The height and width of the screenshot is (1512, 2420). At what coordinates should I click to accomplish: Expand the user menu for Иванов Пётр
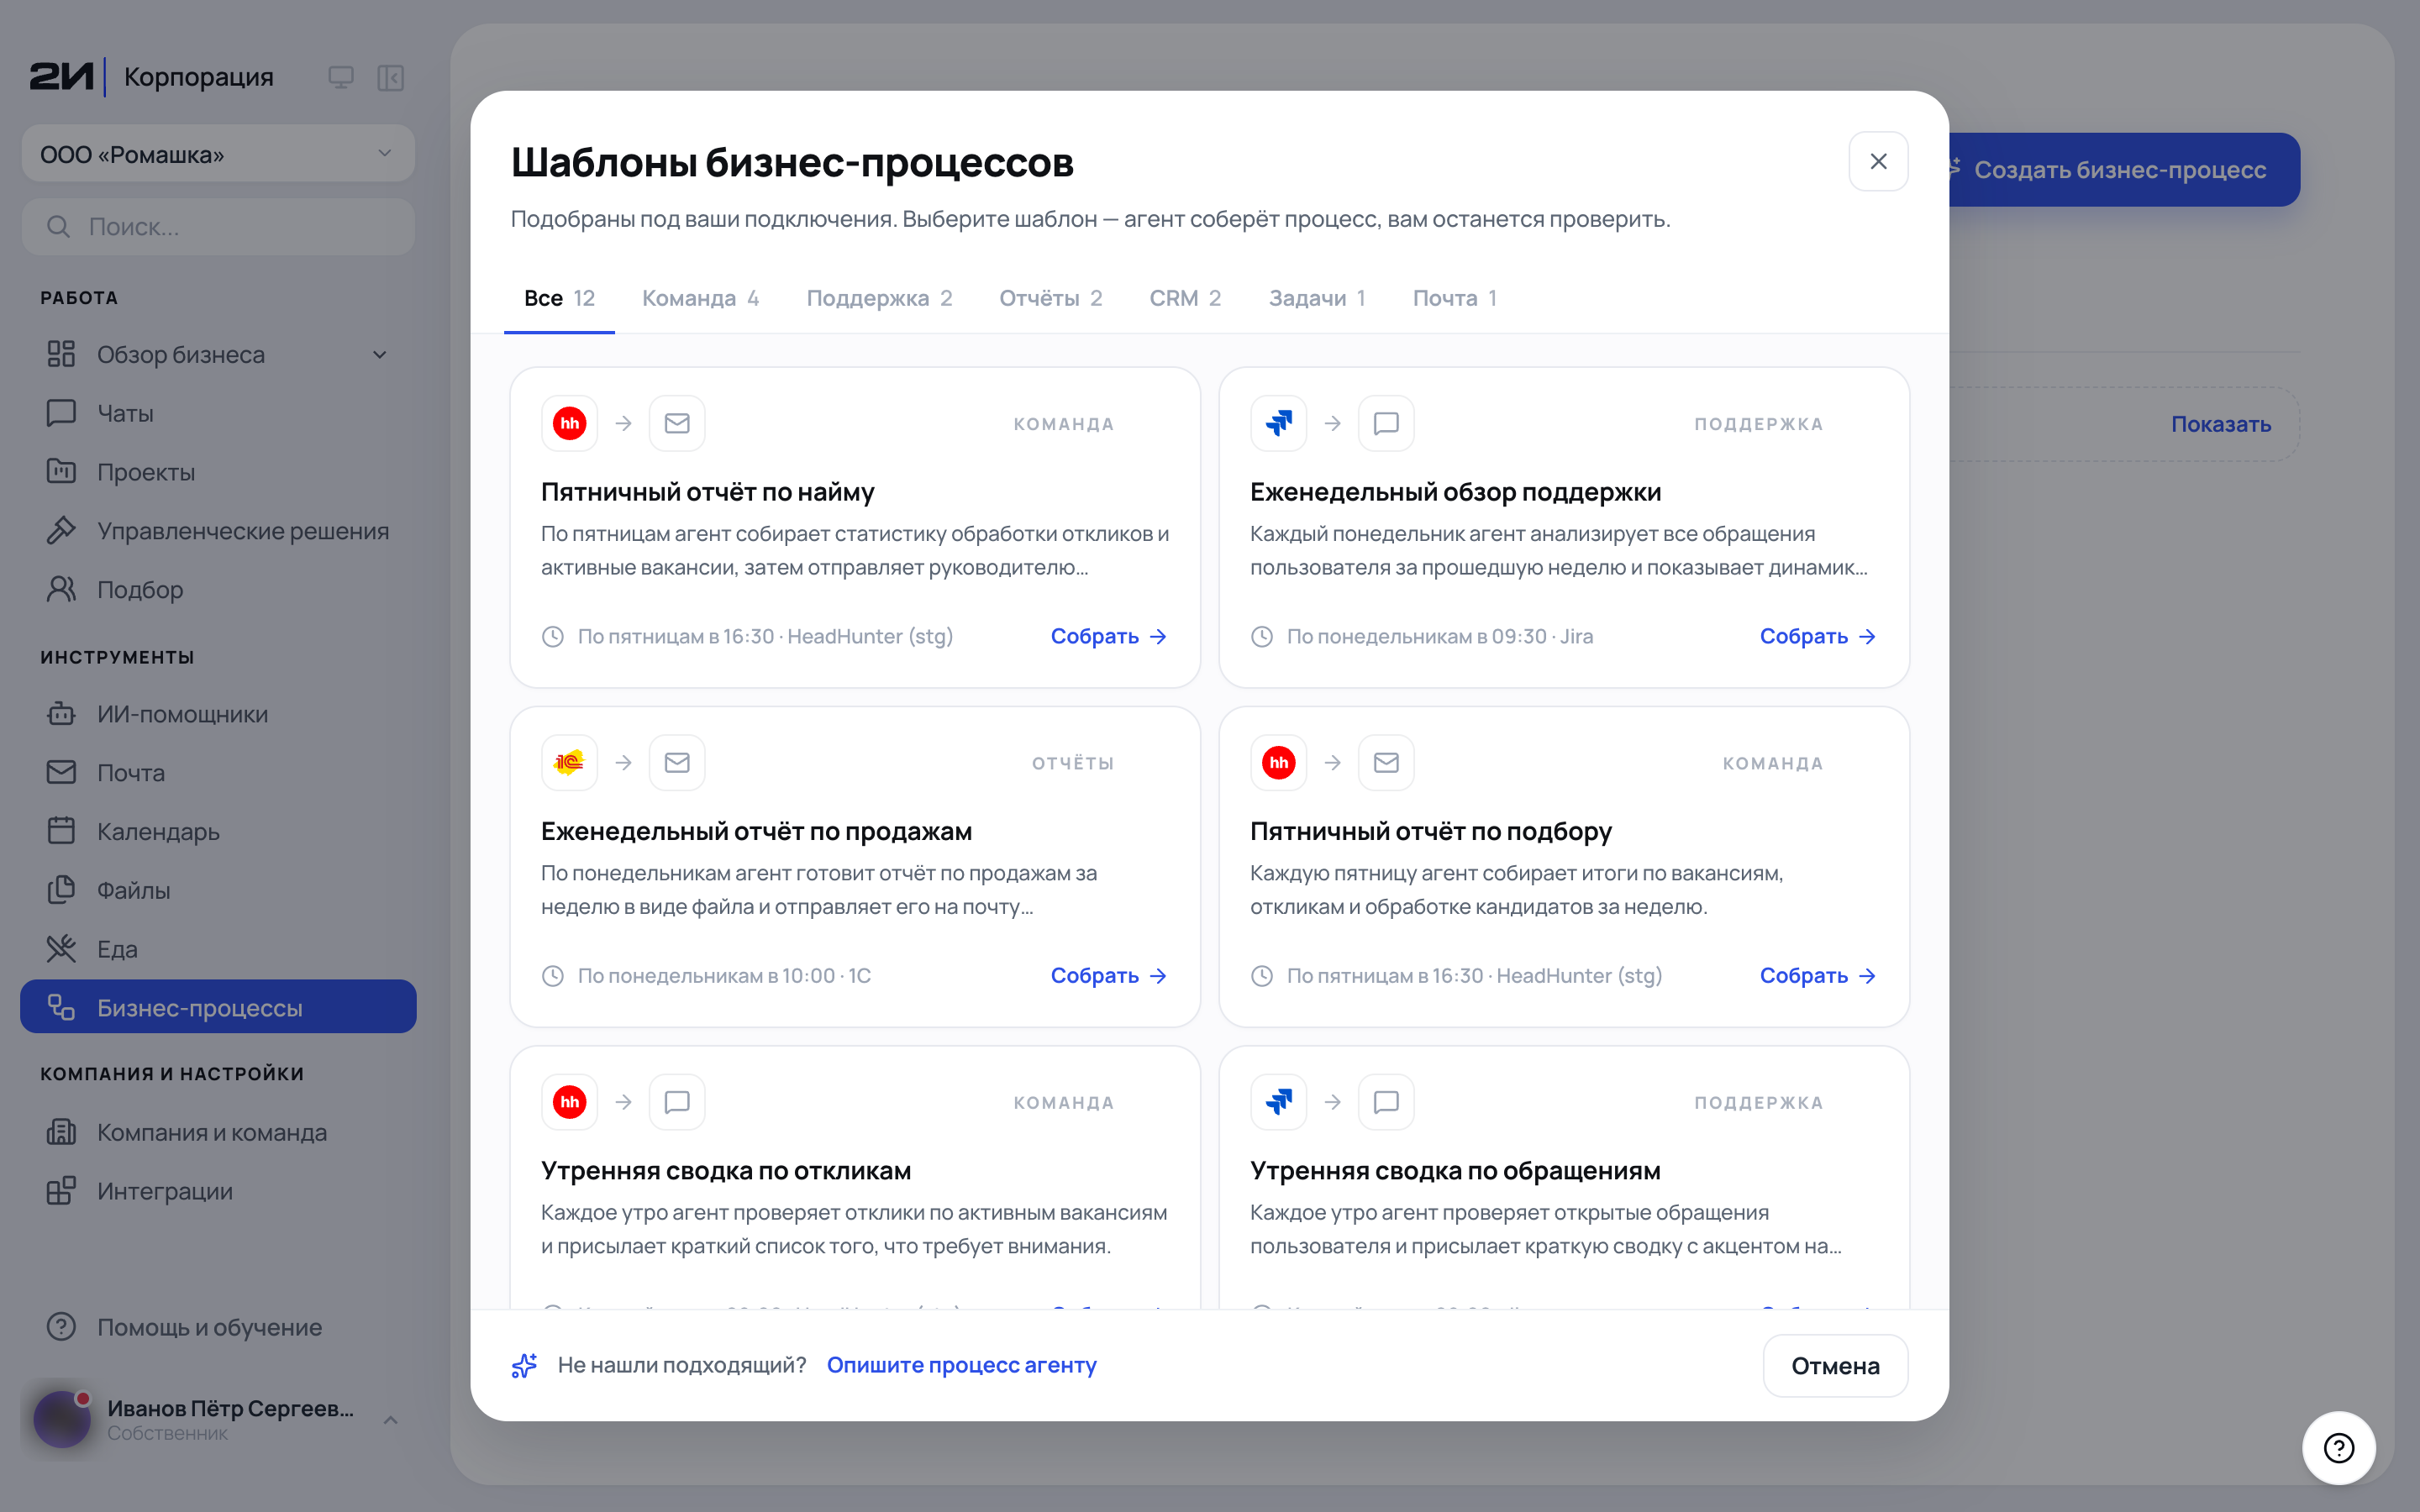tap(391, 1420)
